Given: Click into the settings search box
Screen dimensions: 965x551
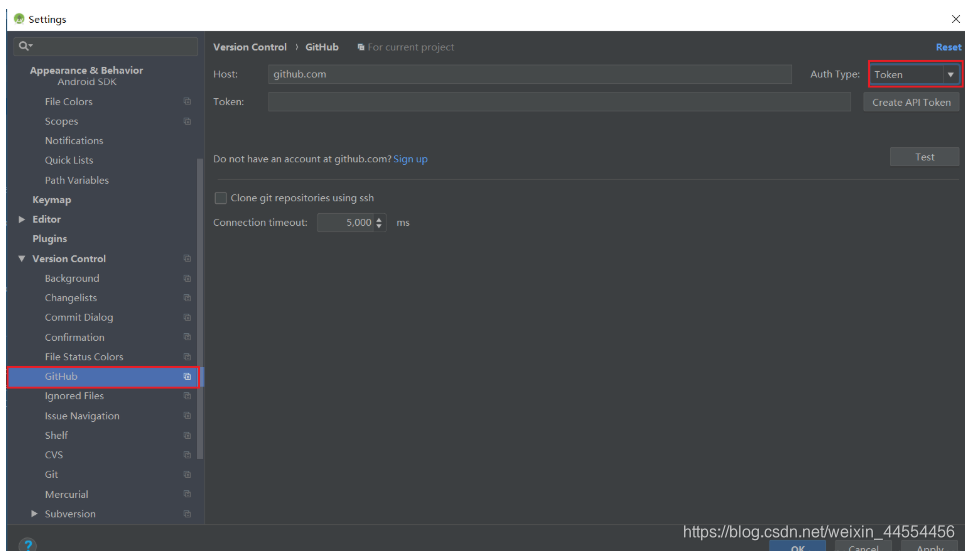Looking at the screenshot, I should (106, 46).
